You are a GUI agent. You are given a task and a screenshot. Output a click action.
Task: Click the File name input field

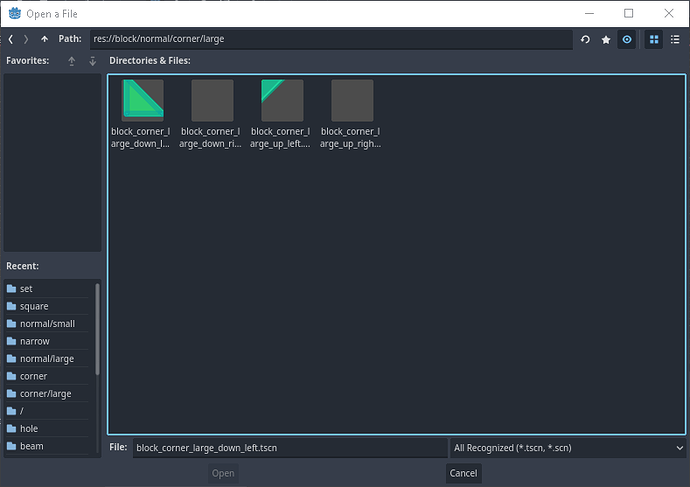[290, 448]
